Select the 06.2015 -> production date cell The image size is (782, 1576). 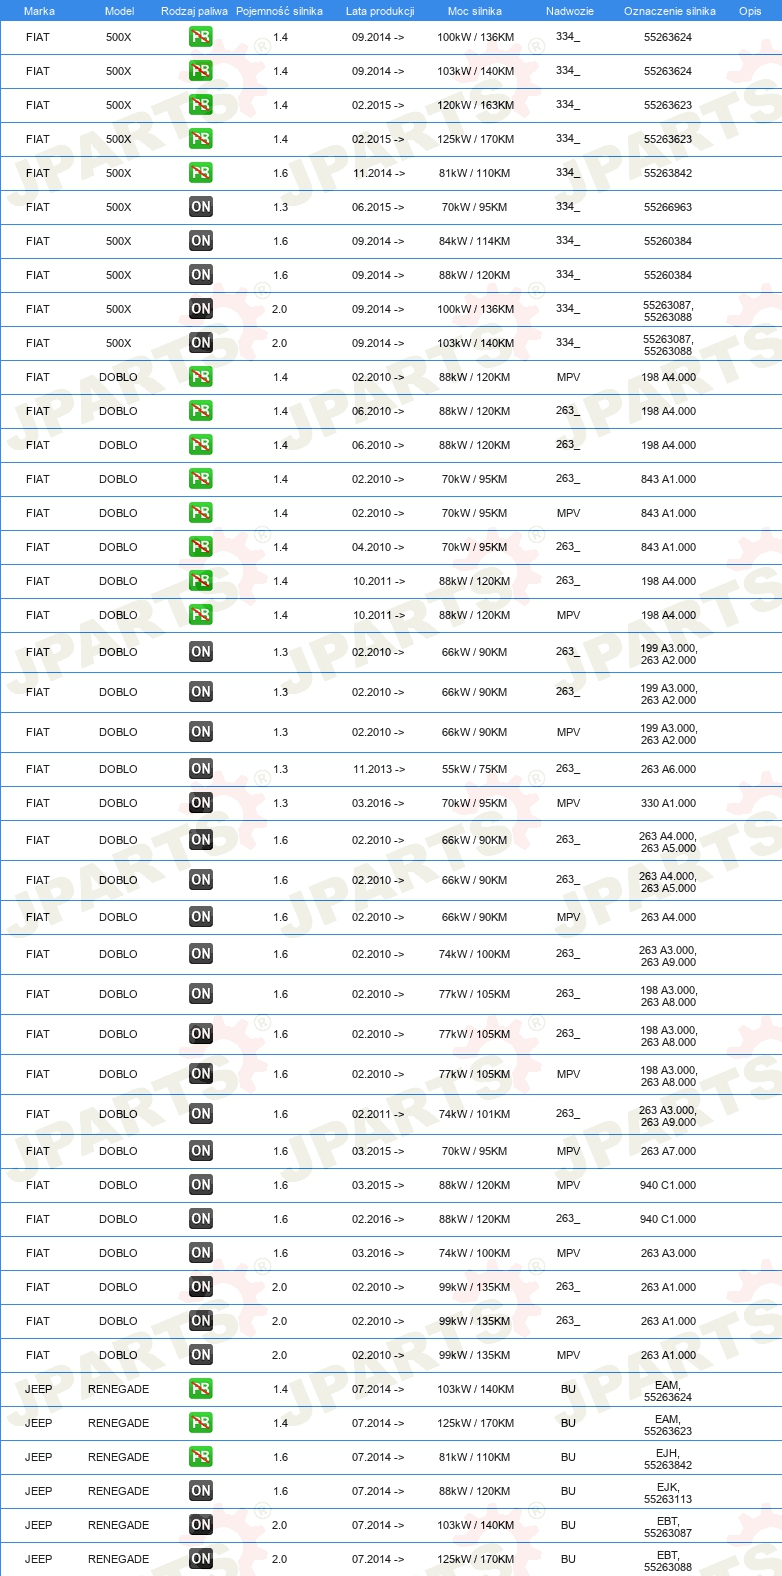pyautogui.click(x=378, y=207)
